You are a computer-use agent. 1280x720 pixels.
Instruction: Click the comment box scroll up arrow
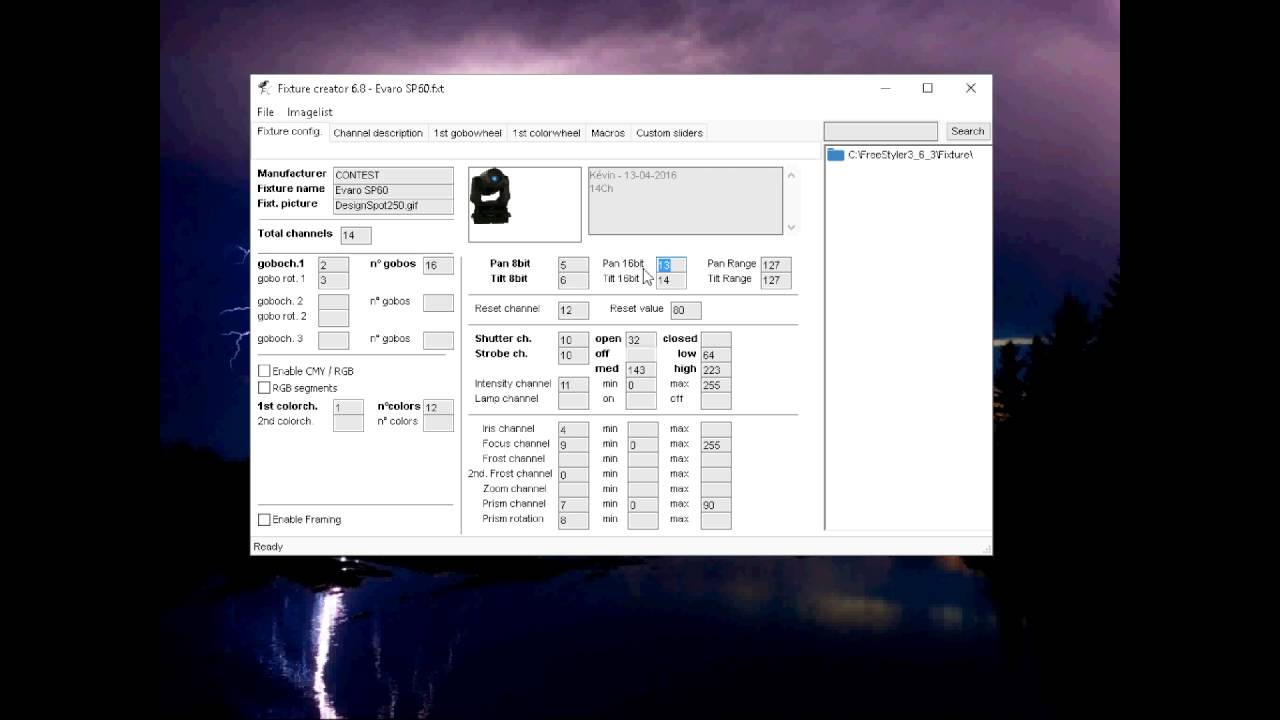[x=791, y=175]
